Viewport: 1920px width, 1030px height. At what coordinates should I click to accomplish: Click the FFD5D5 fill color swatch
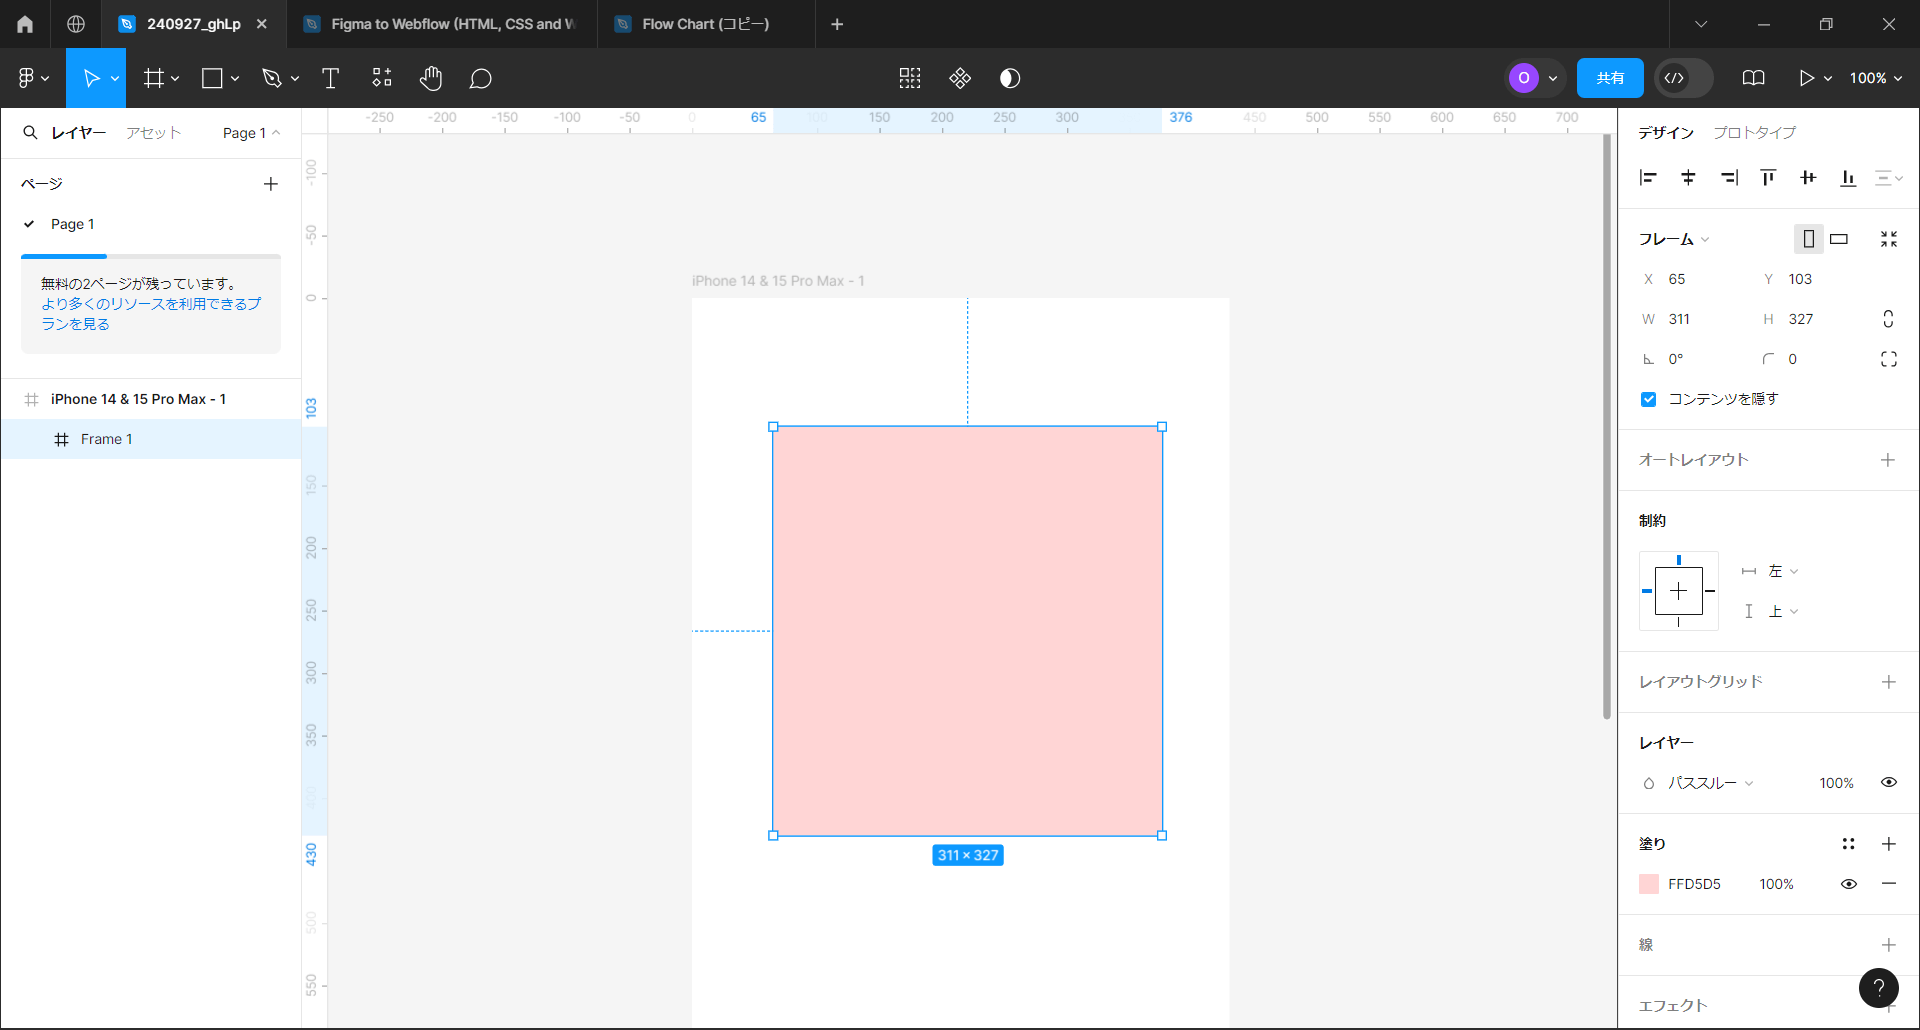1649,884
